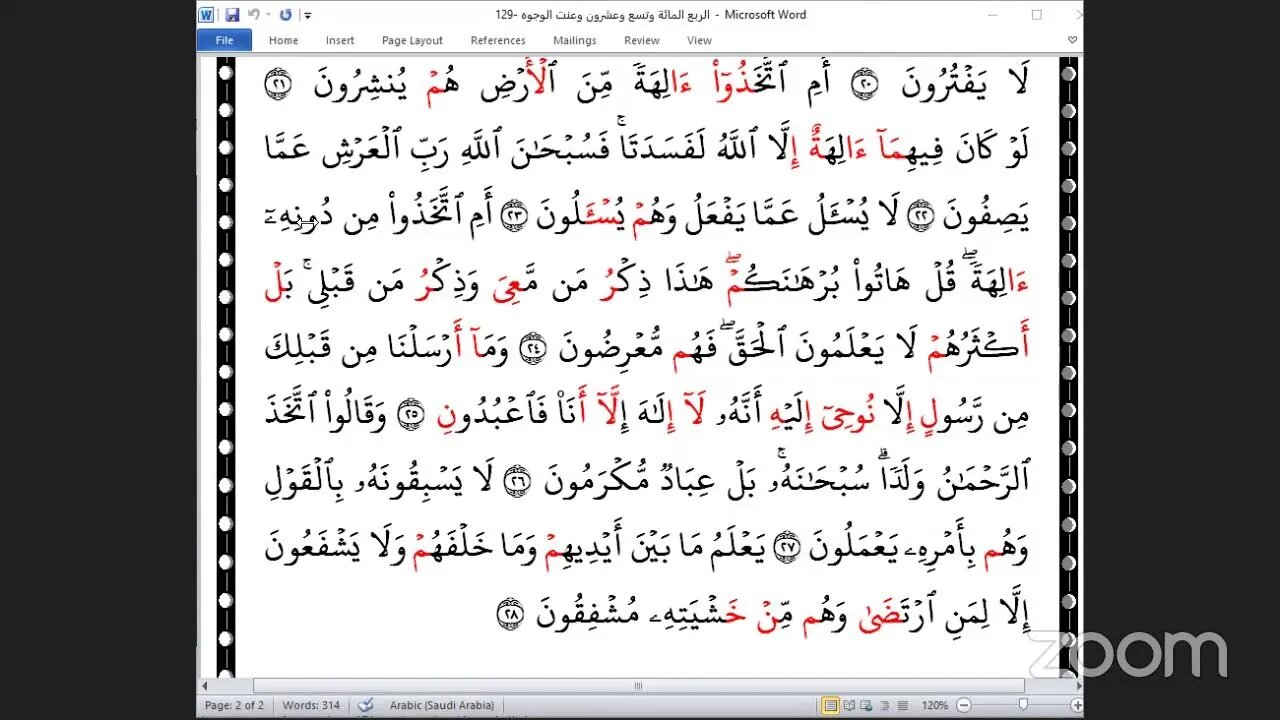Switch to the Insert tab
The image size is (1280, 720).
click(340, 40)
